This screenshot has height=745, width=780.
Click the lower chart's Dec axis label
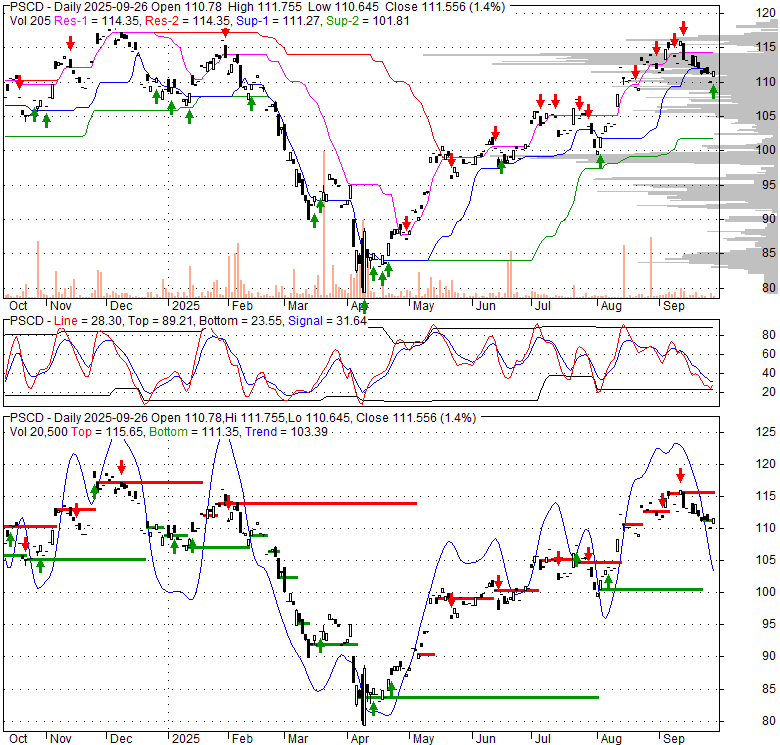pos(121,739)
